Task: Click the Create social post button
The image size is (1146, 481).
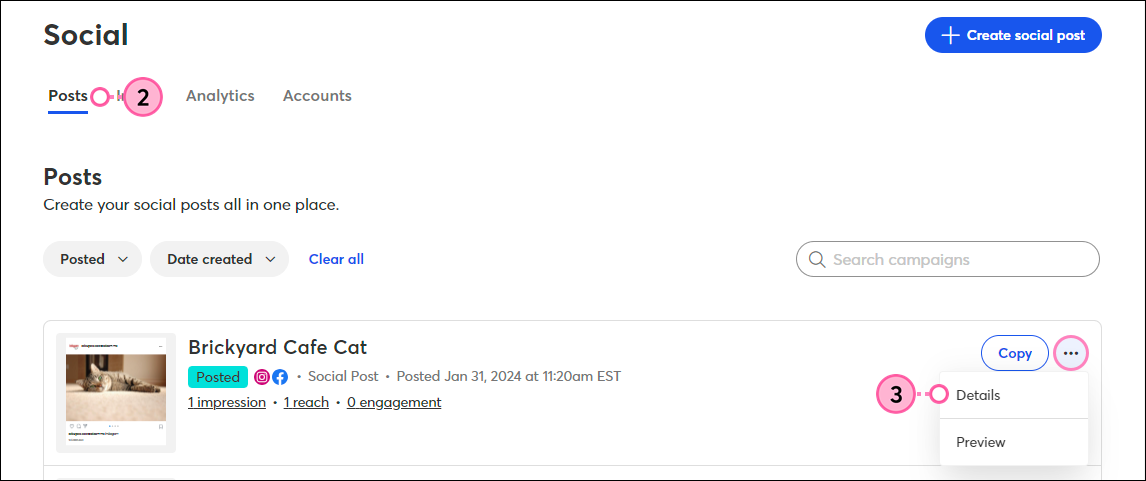Action: [1013, 35]
